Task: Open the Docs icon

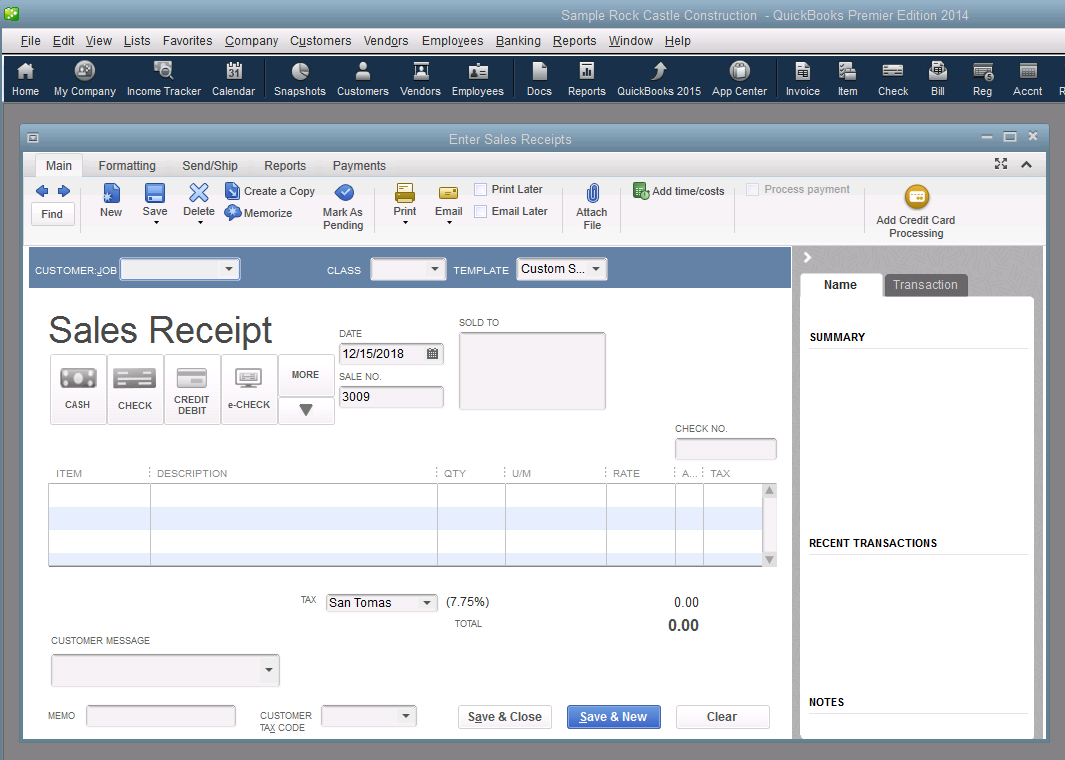Action: pos(539,79)
